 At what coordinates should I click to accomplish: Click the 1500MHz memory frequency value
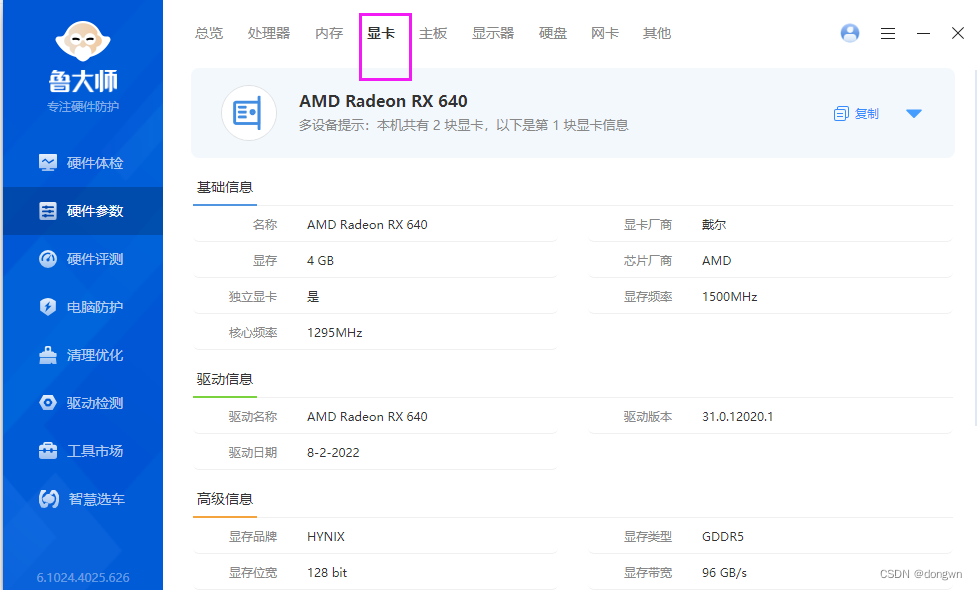coord(730,297)
